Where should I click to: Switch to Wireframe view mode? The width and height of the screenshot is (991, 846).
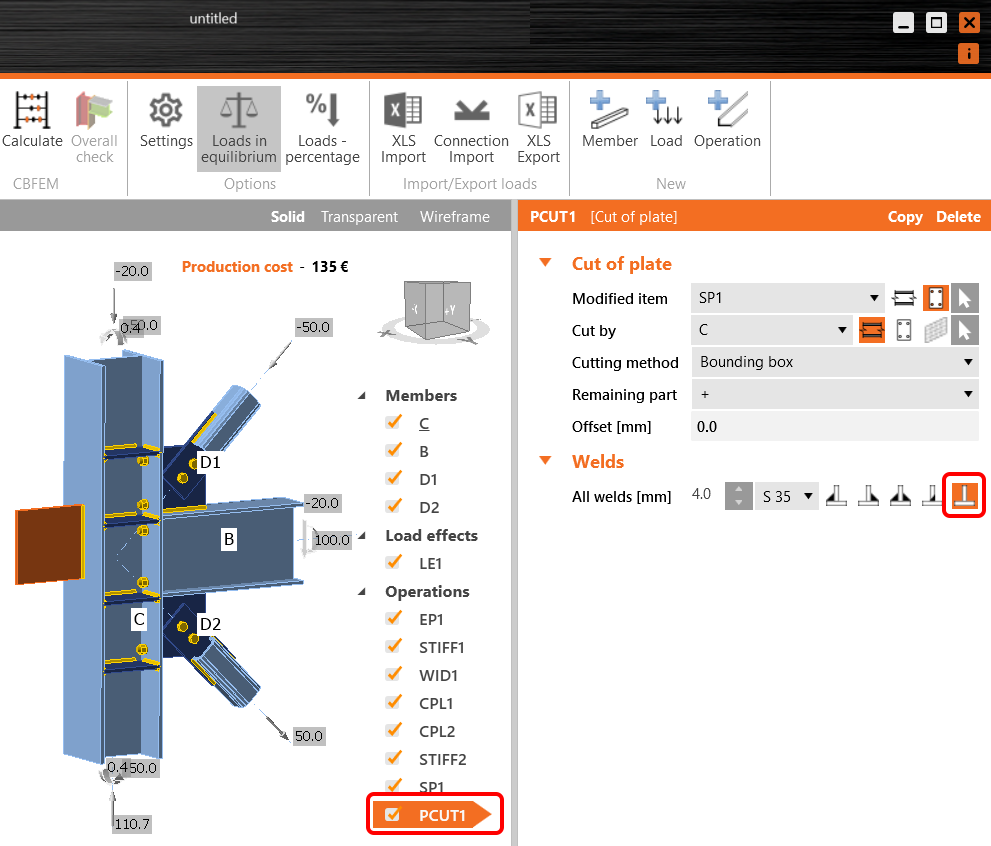(455, 217)
